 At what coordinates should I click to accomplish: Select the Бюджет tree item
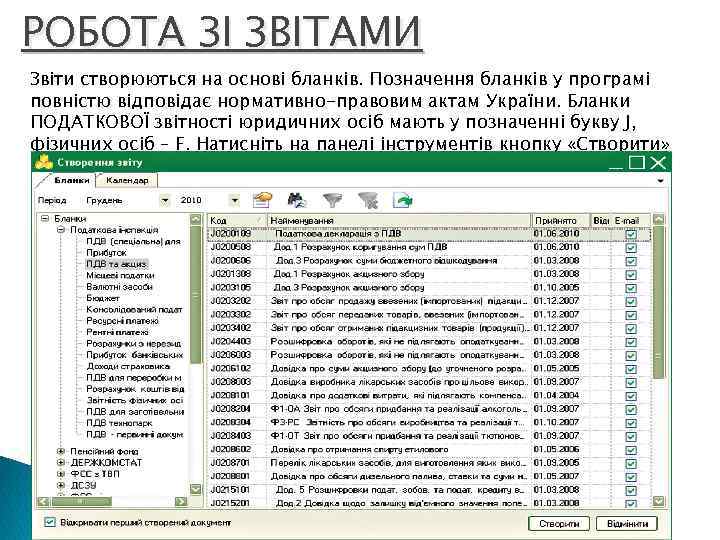tap(103, 298)
